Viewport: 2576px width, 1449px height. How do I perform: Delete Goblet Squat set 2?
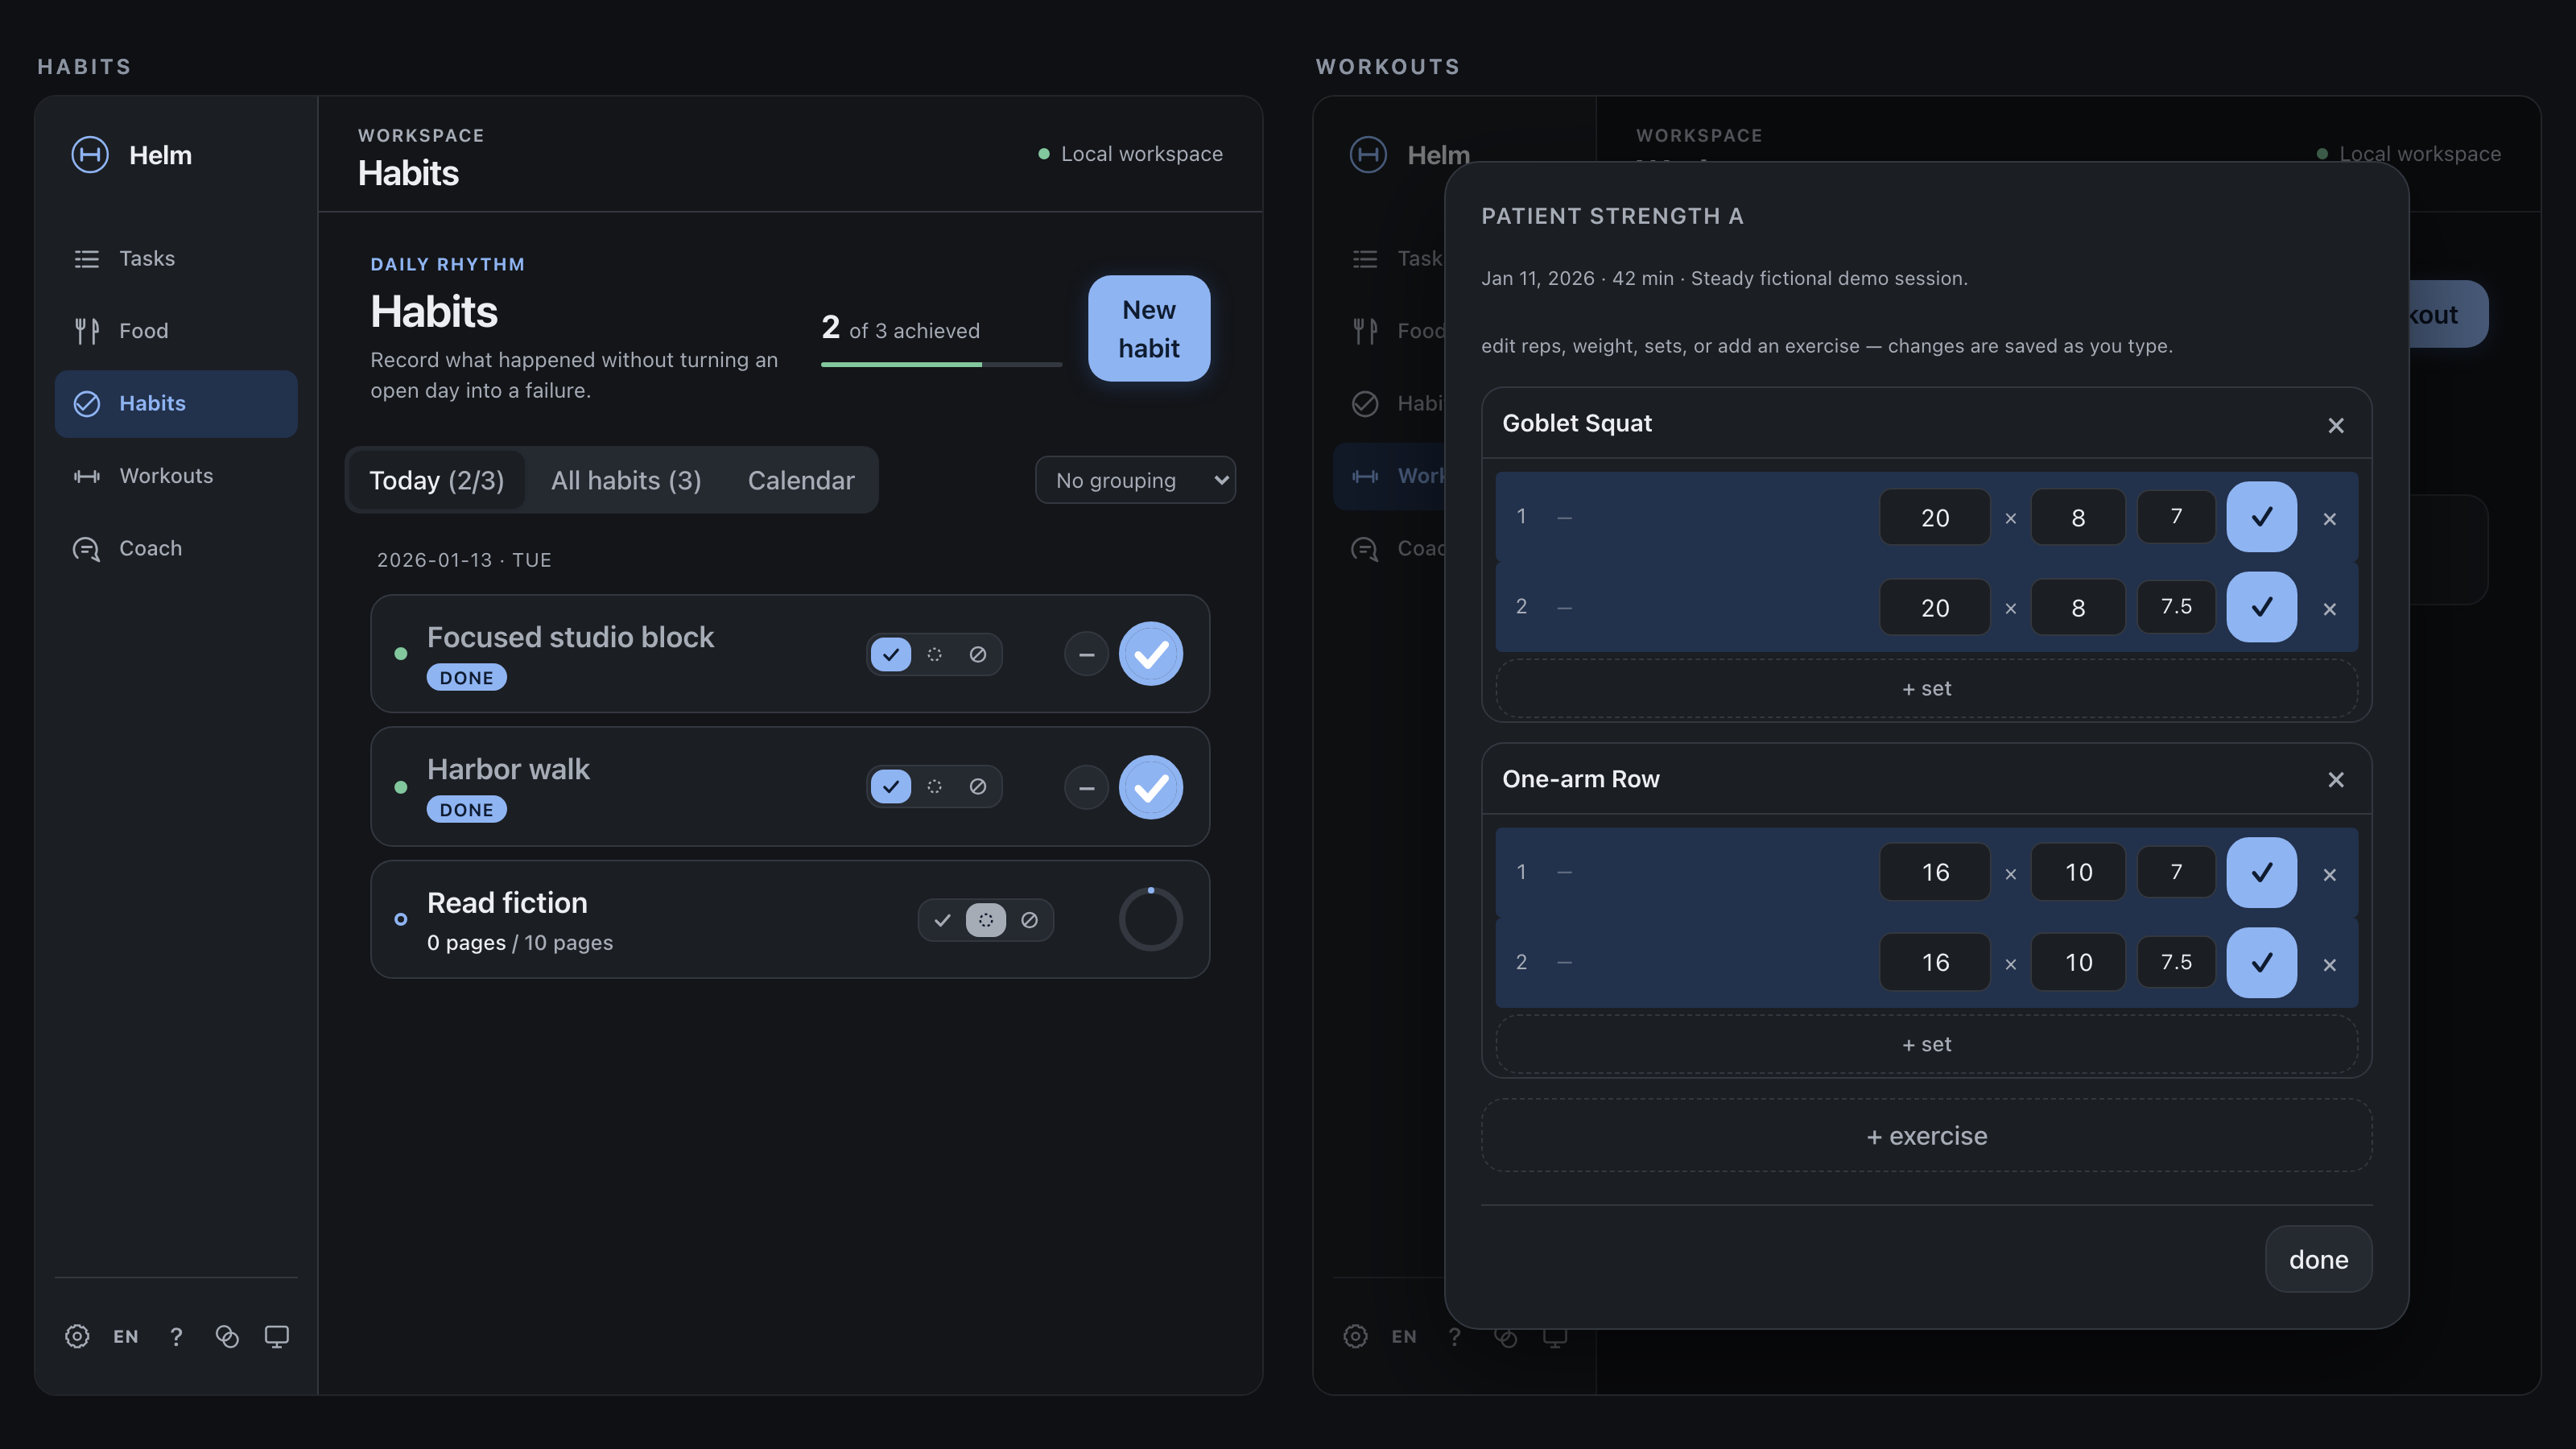click(2330, 609)
